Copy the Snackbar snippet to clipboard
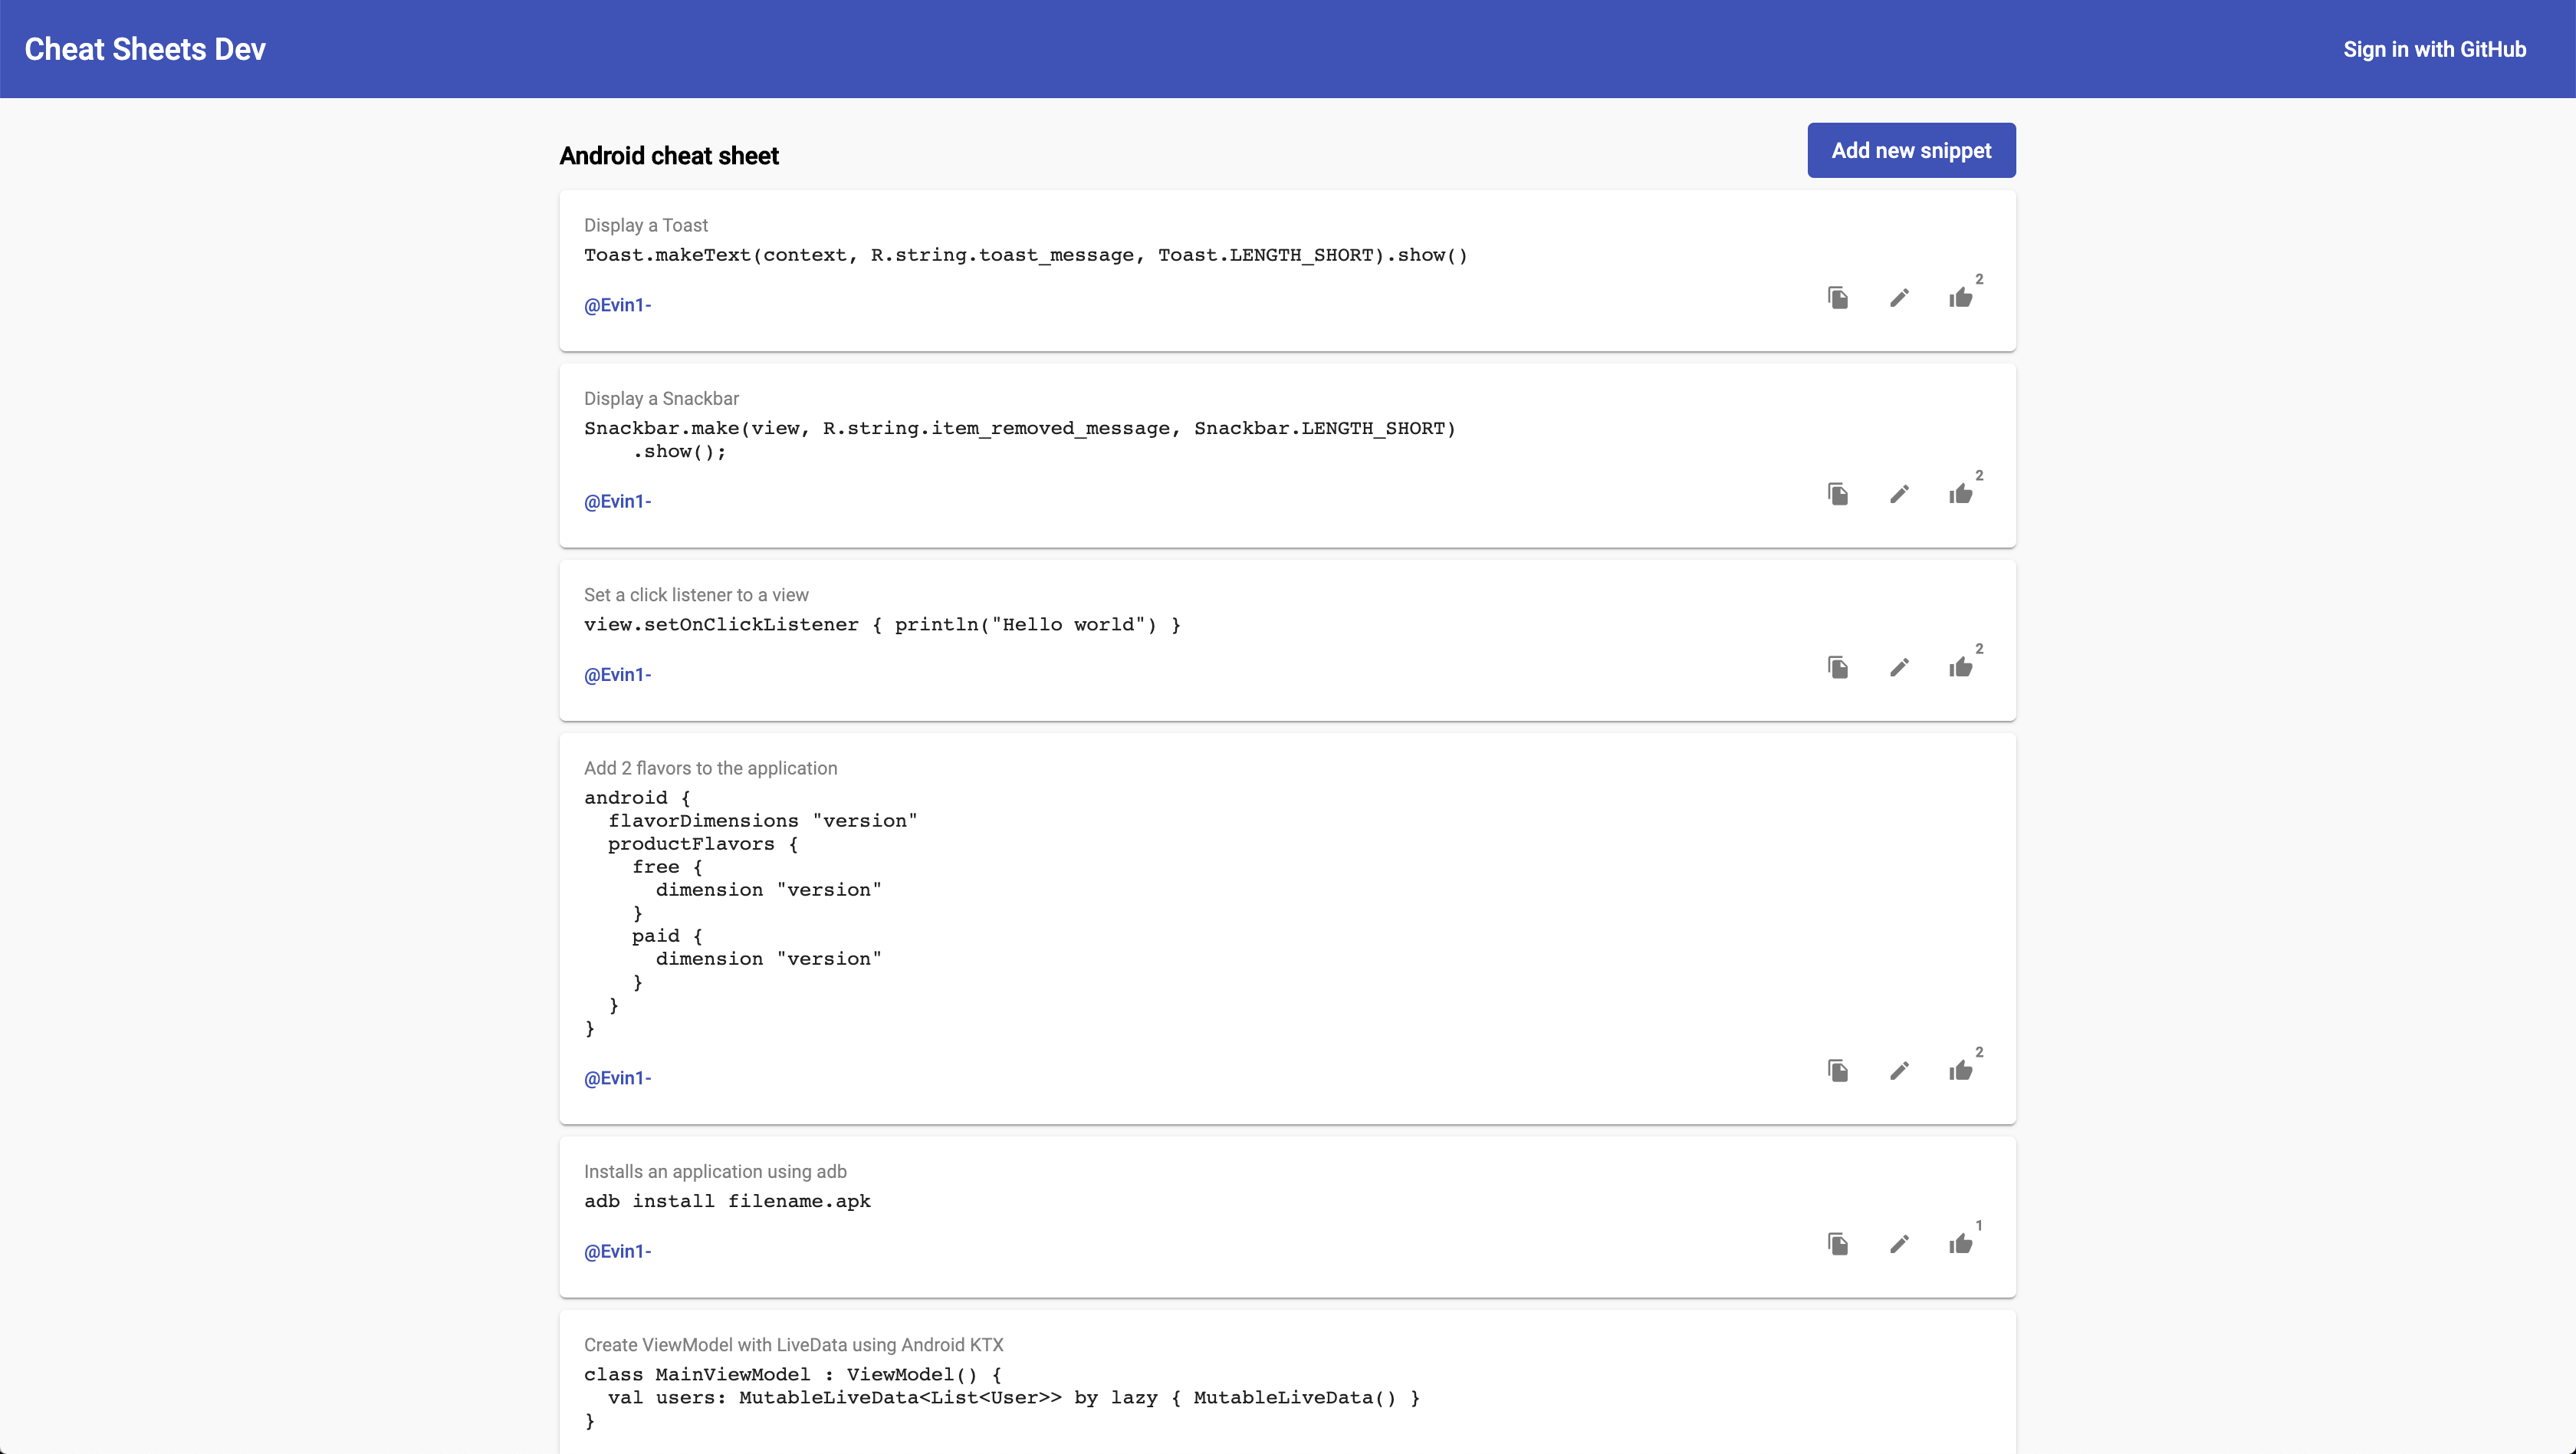2576x1454 pixels. tap(1838, 494)
